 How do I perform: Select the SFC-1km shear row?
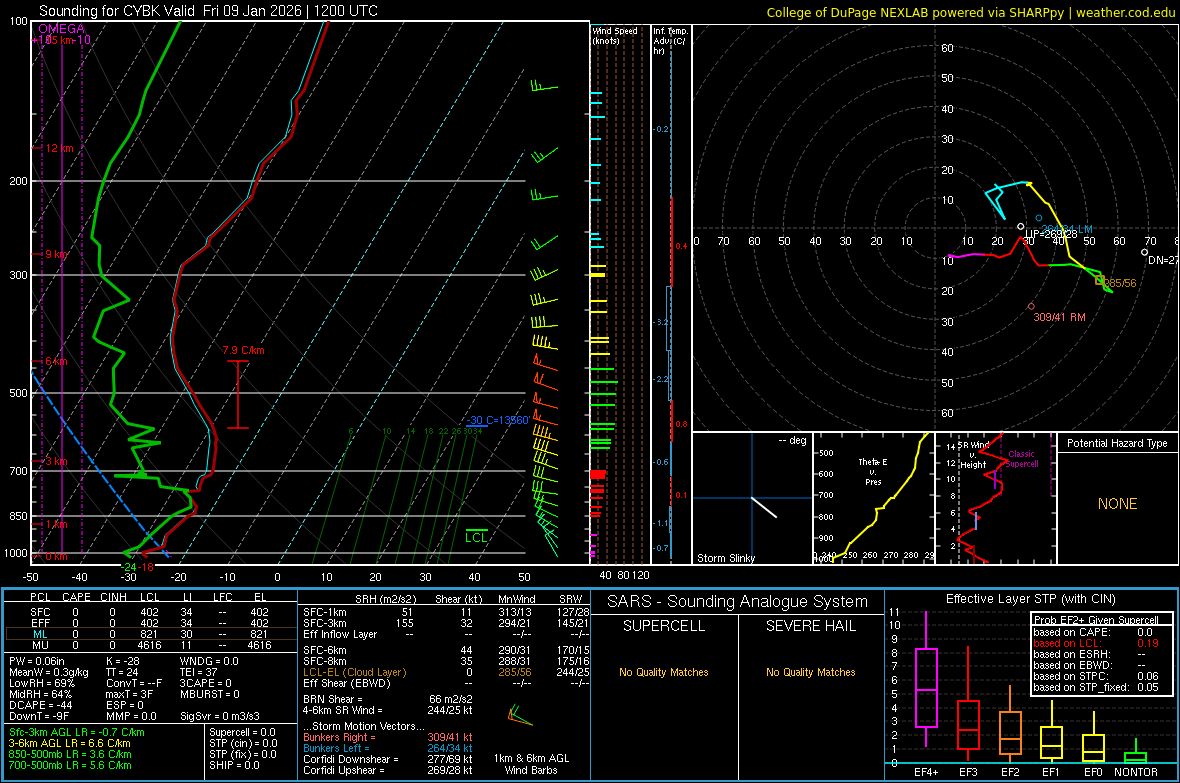[x=446, y=612]
